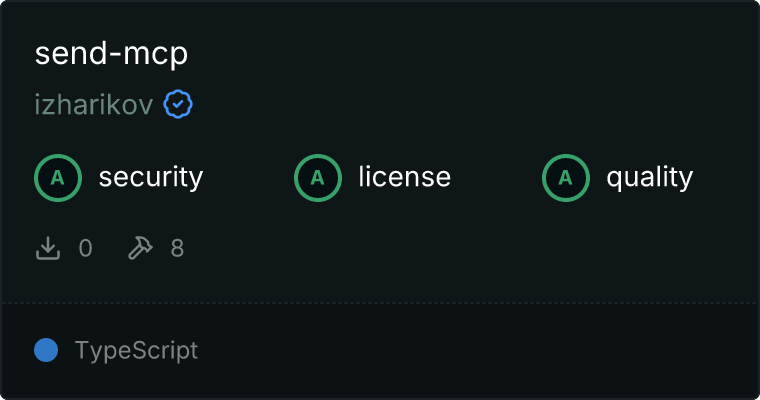Click the downloads arrow icon
The height and width of the screenshot is (400, 760).
pos(48,248)
